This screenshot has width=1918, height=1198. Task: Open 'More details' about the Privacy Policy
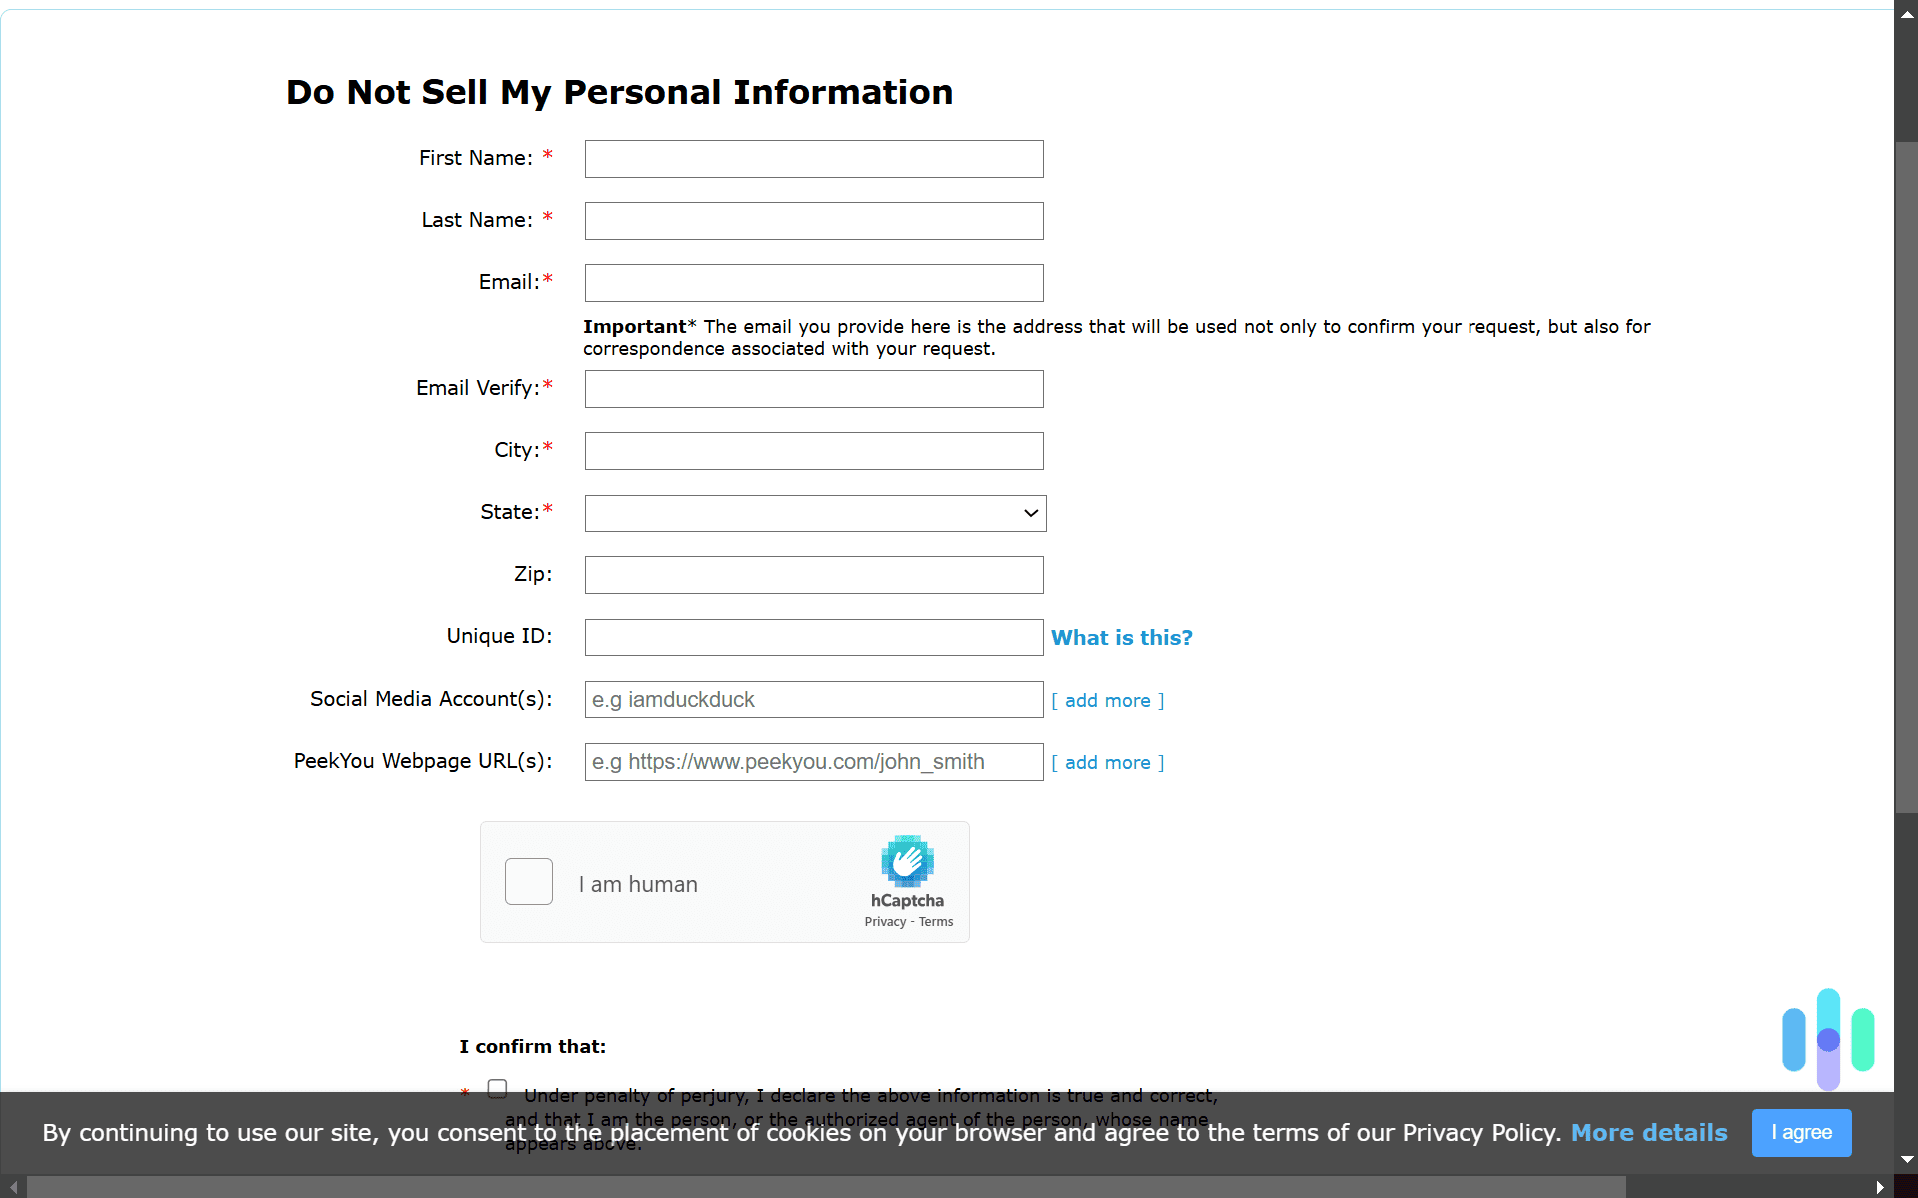pyautogui.click(x=1649, y=1132)
